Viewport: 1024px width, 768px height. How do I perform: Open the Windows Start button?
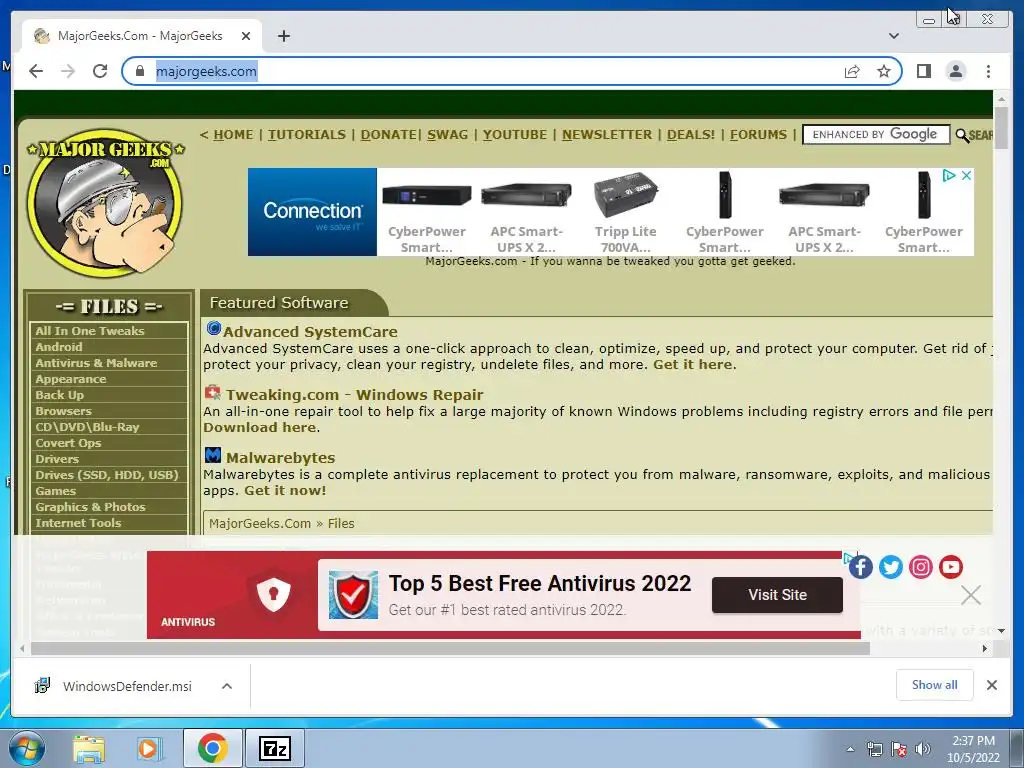(x=27, y=748)
